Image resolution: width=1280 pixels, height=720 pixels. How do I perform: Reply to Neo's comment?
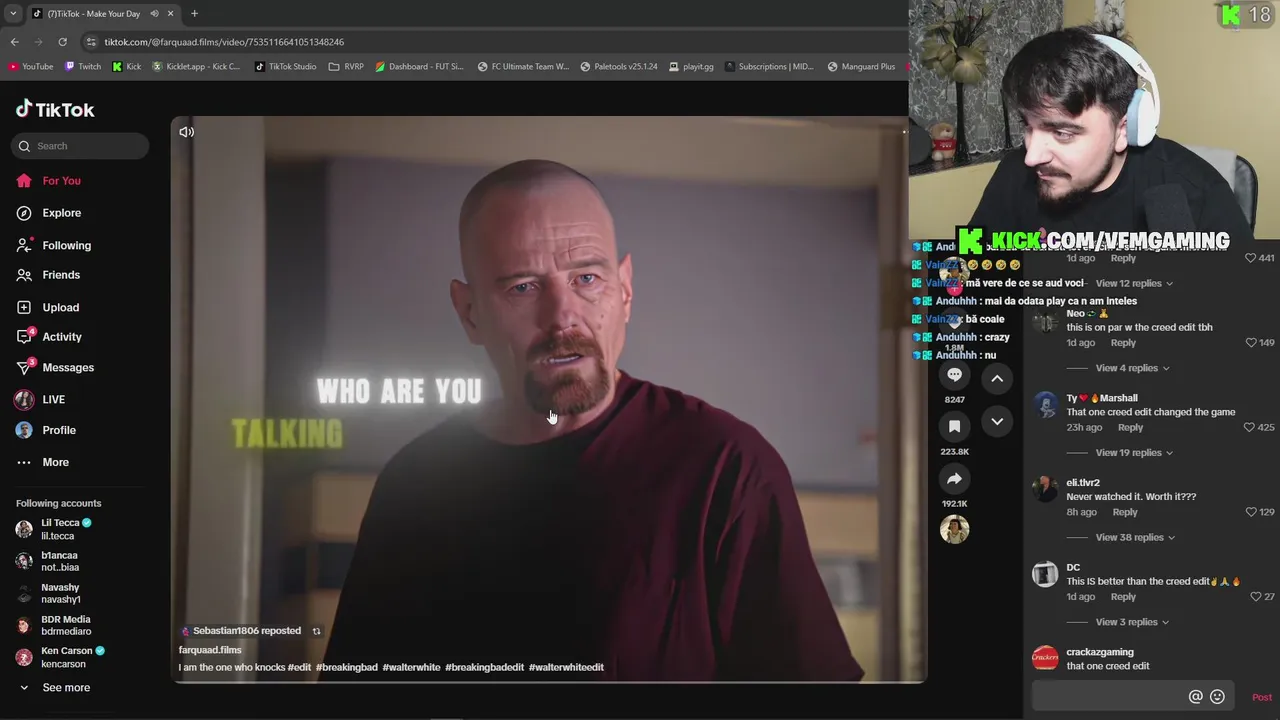(1123, 343)
